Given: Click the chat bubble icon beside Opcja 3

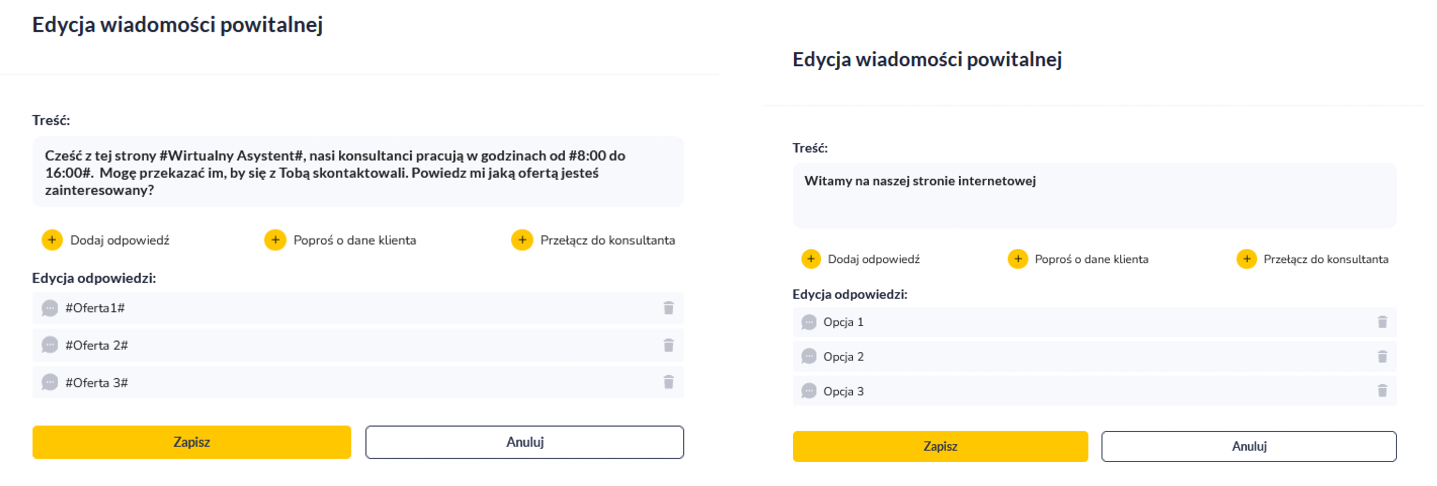Looking at the screenshot, I should click(x=809, y=391).
